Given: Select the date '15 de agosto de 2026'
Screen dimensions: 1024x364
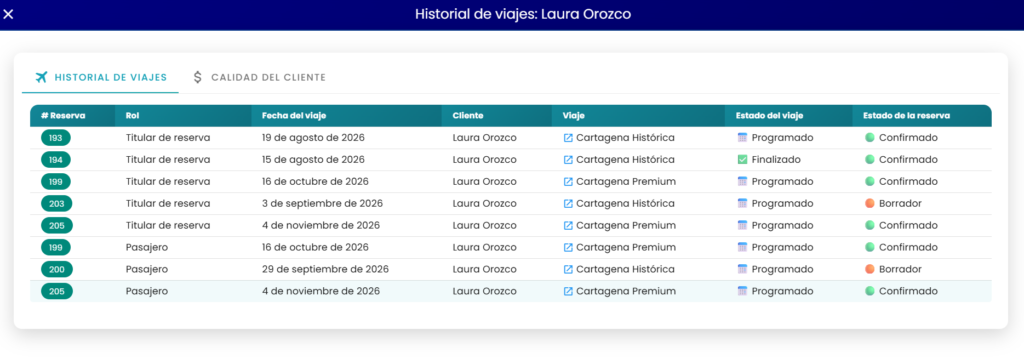Looking at the screenshot, I should coord(313,159).
